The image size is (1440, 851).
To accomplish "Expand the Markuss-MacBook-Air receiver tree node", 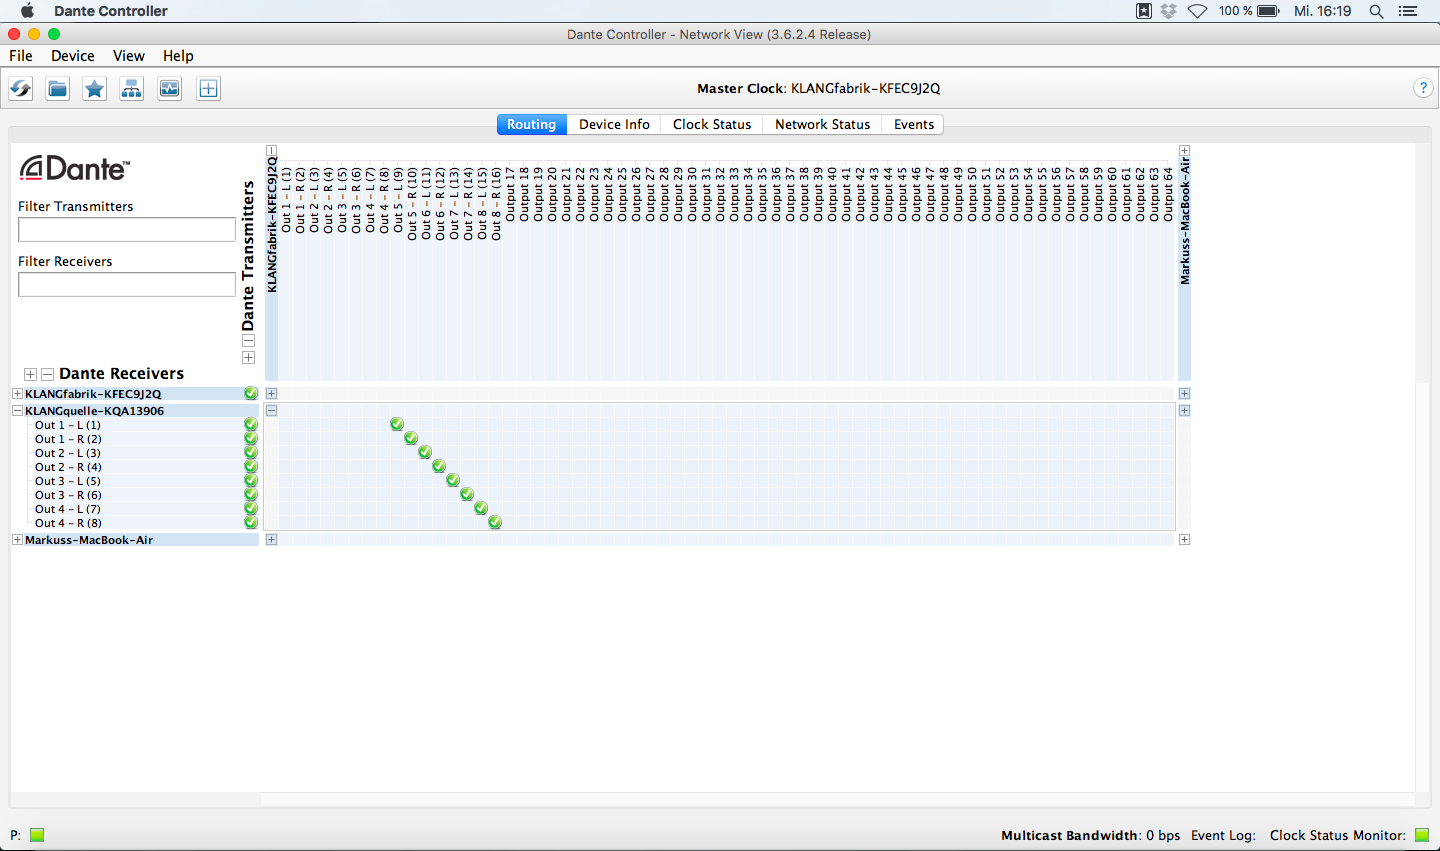I will (x=17, y=540).
